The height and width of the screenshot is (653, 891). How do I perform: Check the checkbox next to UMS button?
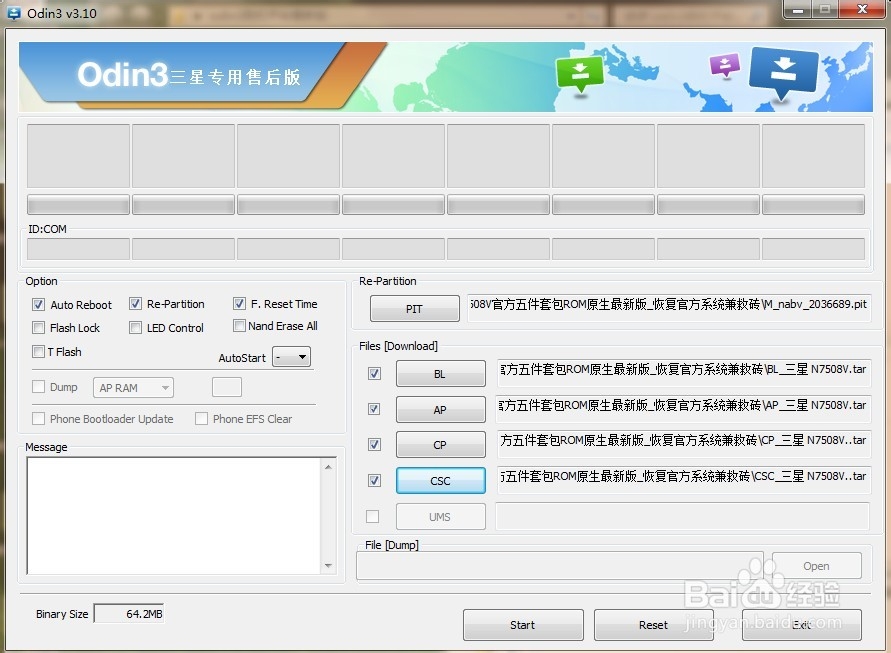pyautogui.click(x=373, y=517)
